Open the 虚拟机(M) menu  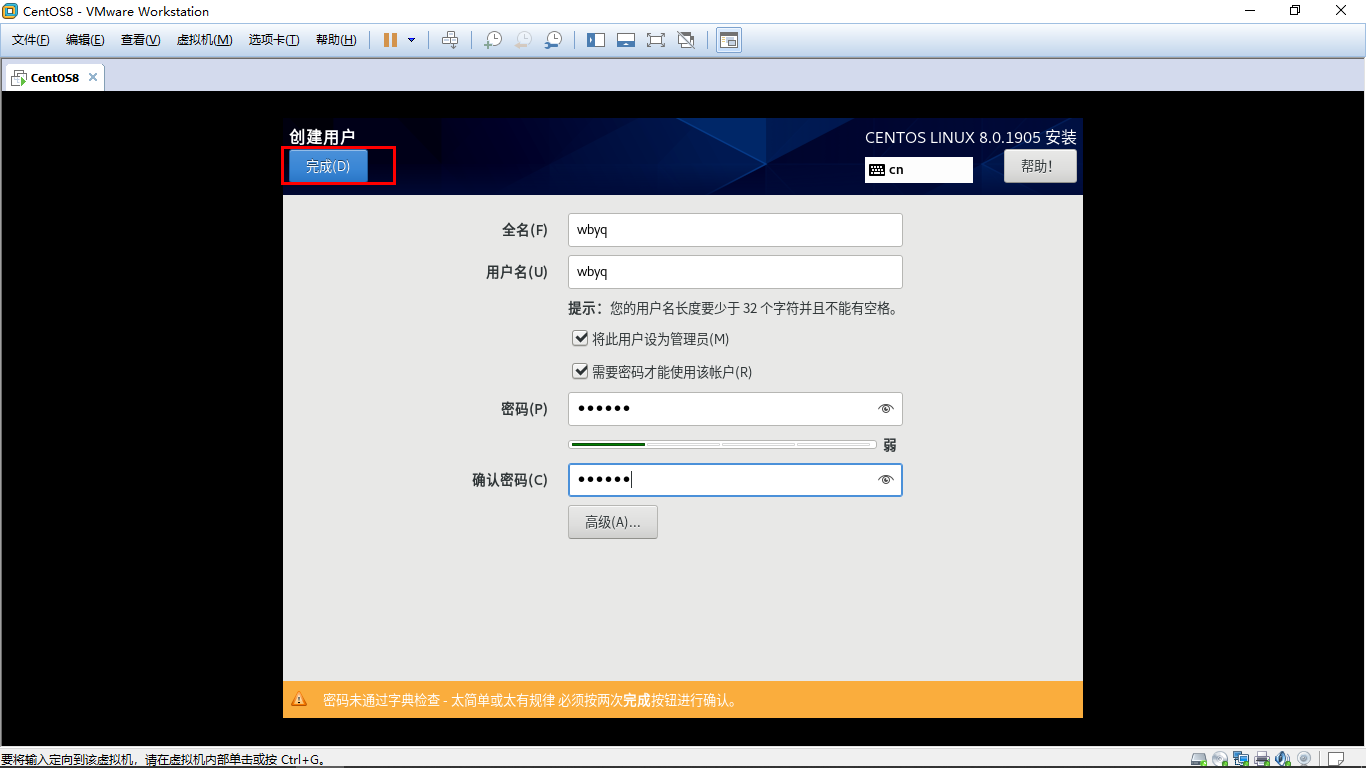pos(204,40)
